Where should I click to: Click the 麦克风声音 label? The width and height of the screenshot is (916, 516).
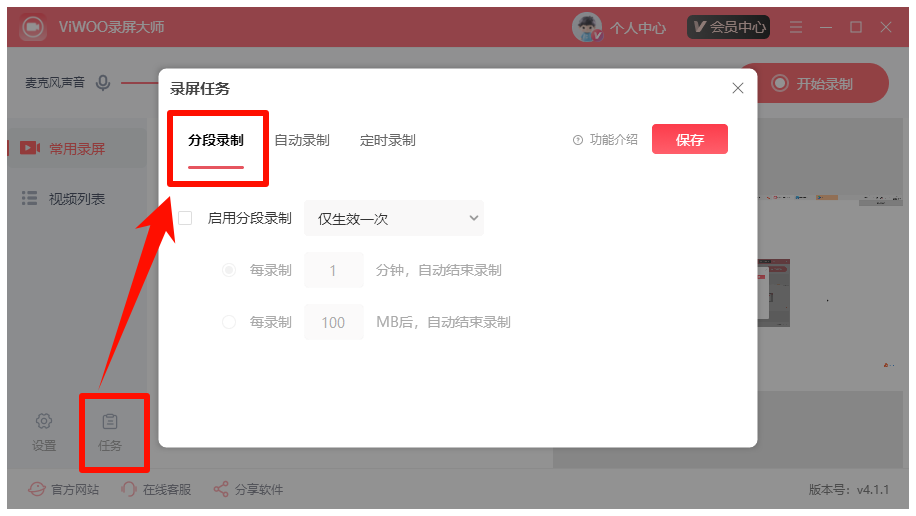click(55, 83)
